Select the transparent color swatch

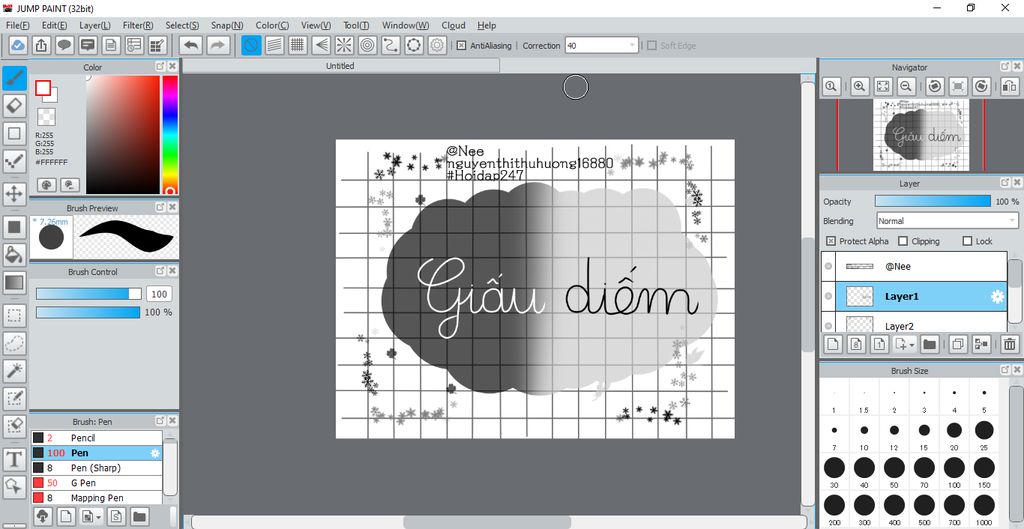tap(46, 117)
